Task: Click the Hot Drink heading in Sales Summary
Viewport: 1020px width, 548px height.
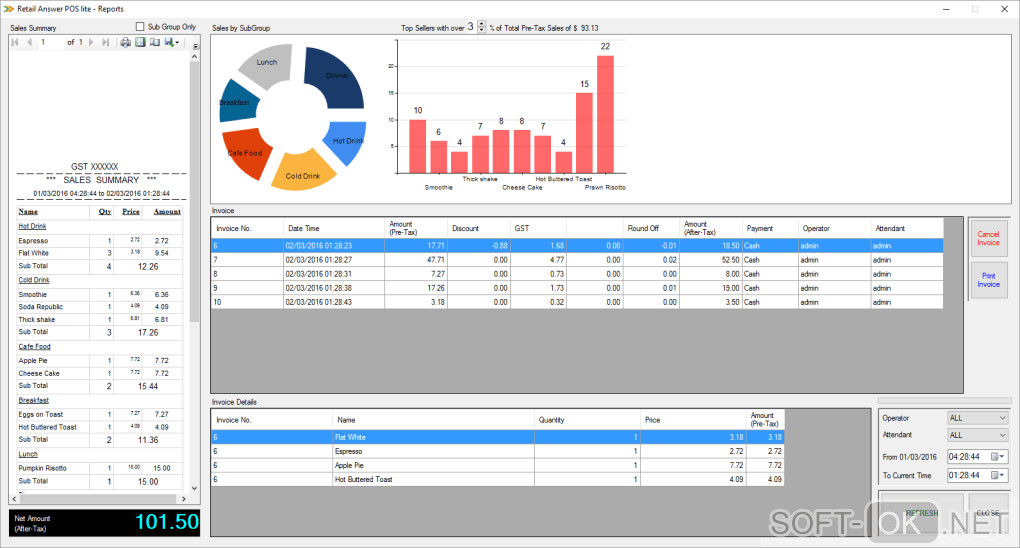Action: tap(32, 226)
